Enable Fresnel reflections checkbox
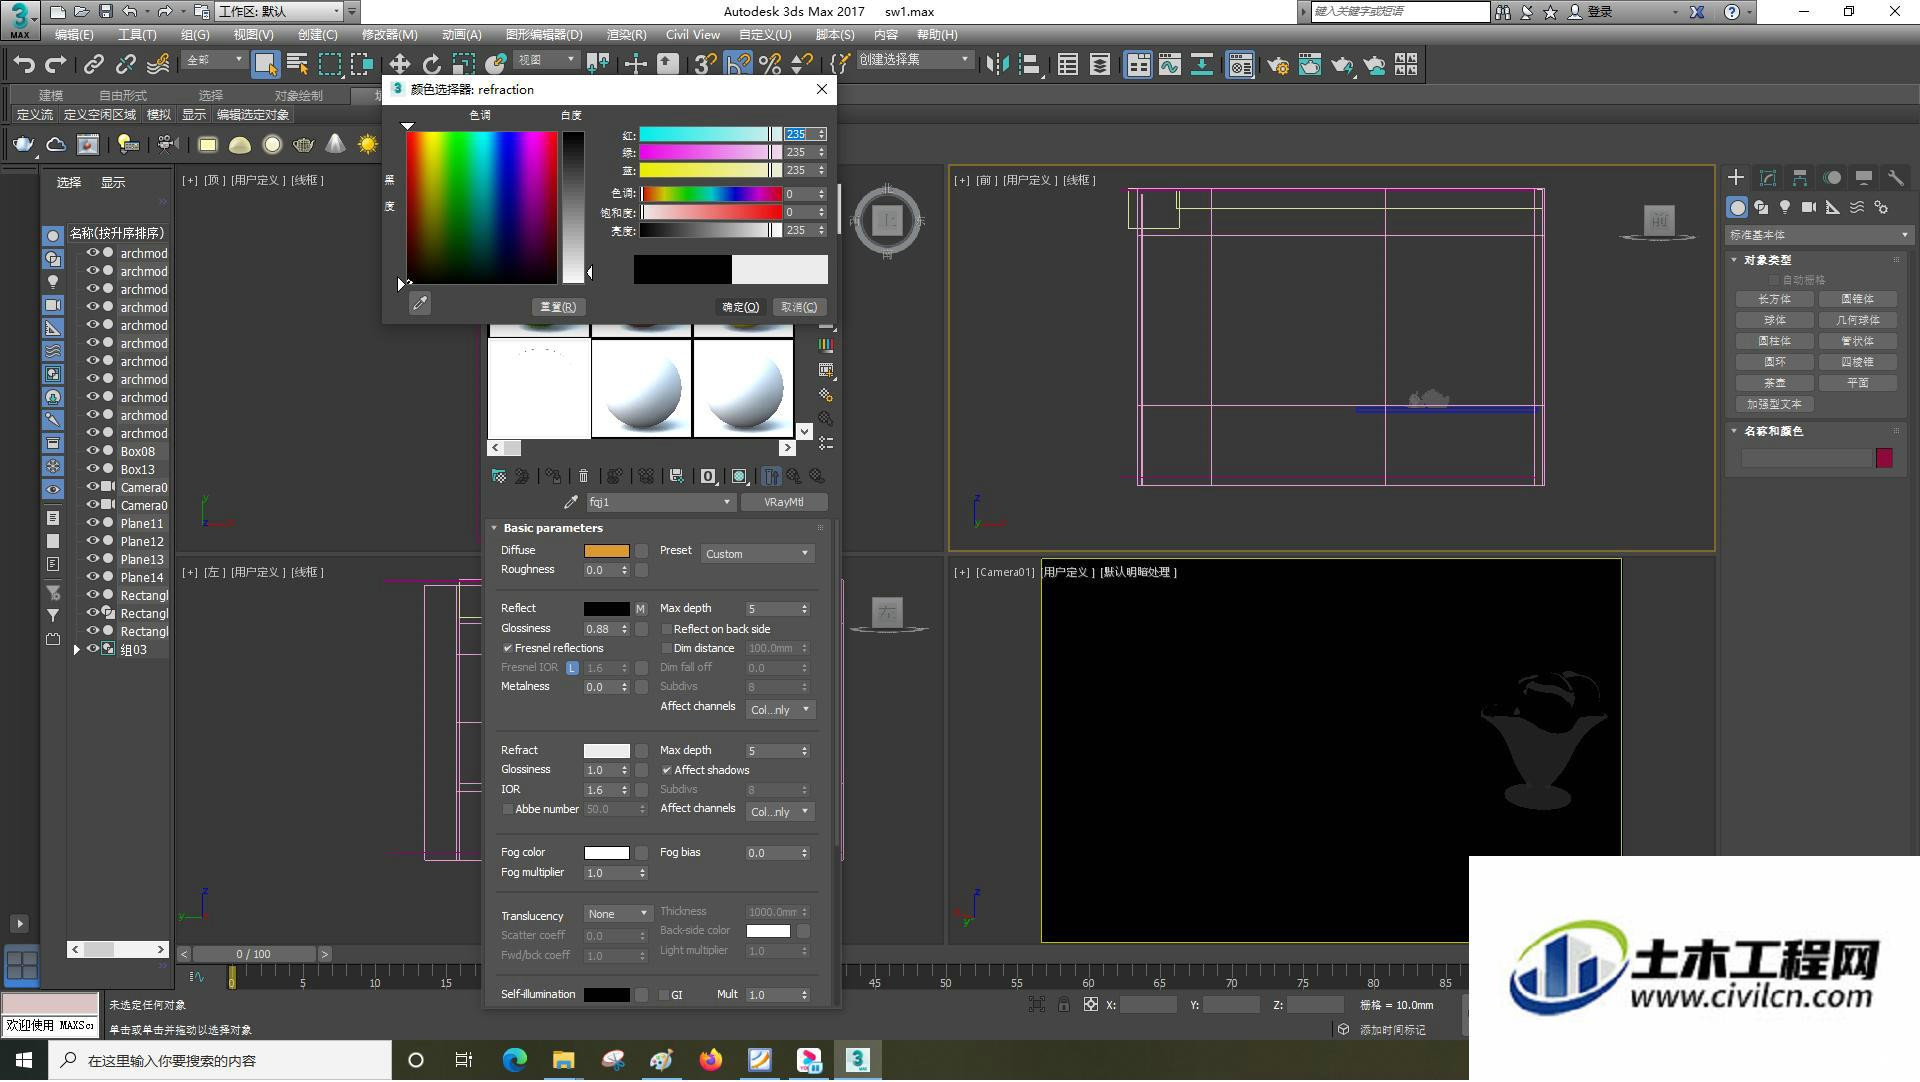Screen dimensions: 1920x1082 (508, 649)
